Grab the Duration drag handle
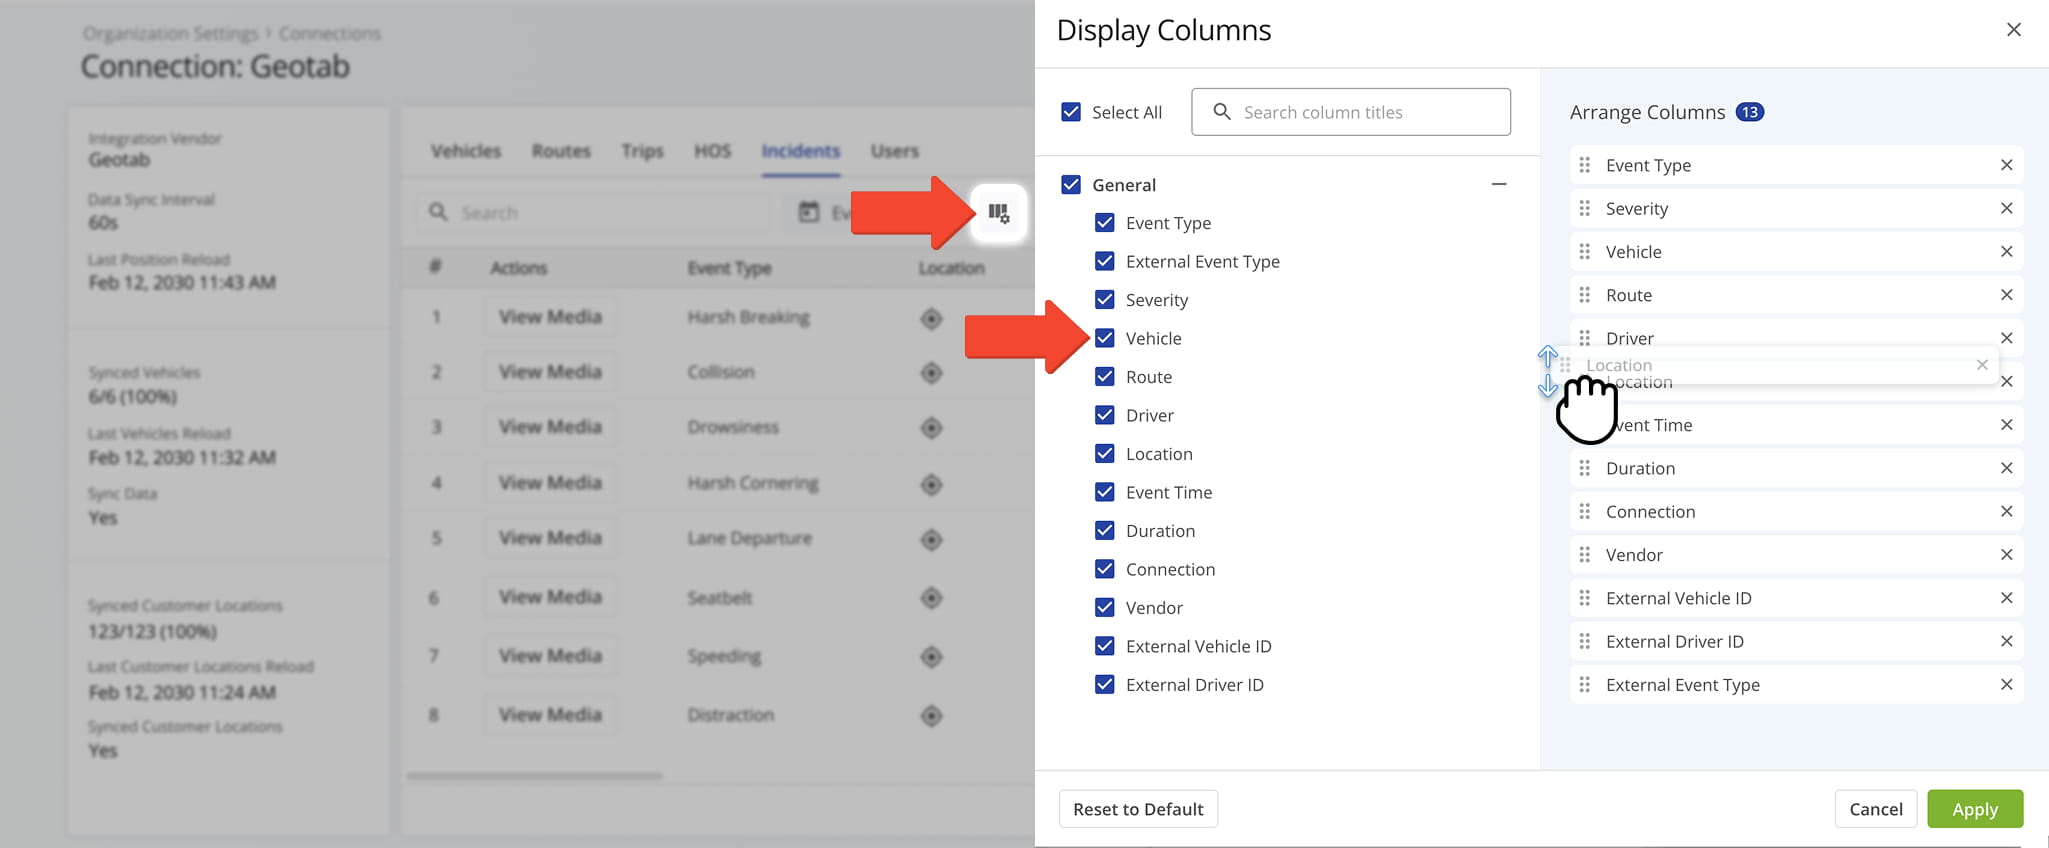Viewport: 2049px width, 848px height. coord(1585,468)
